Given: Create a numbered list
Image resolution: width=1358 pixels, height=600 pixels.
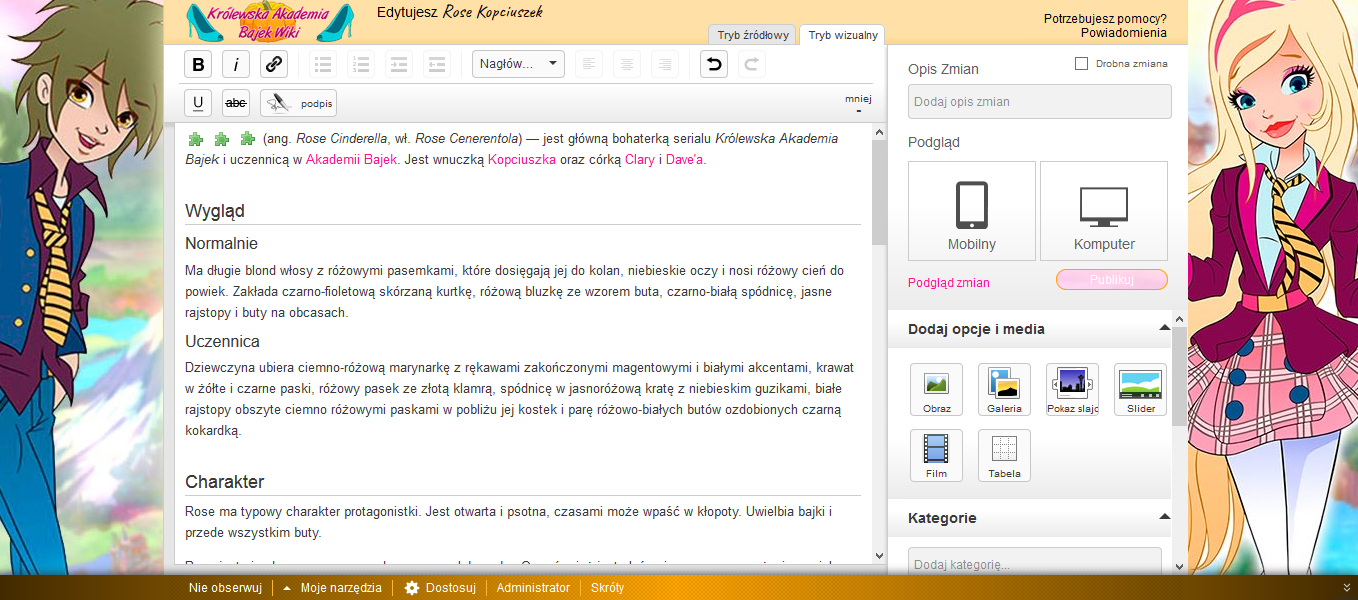Looking at the screenshot, I should pos(361,64).
